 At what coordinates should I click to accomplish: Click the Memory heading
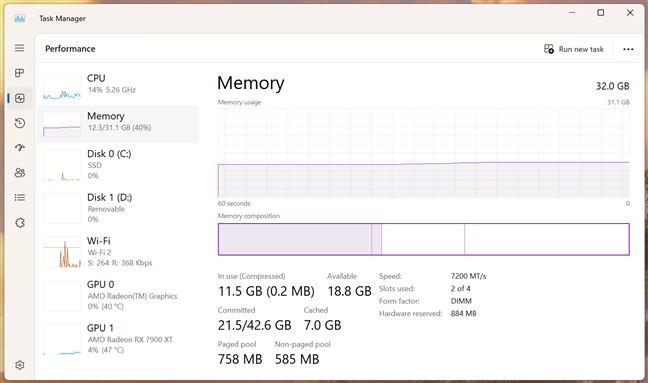(x=251, y=83)
